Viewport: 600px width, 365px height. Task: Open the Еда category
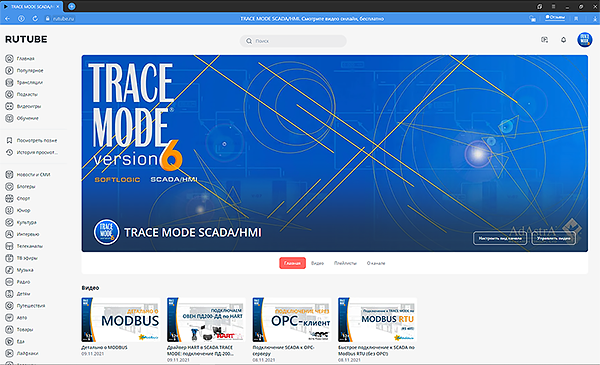point(15,341)
